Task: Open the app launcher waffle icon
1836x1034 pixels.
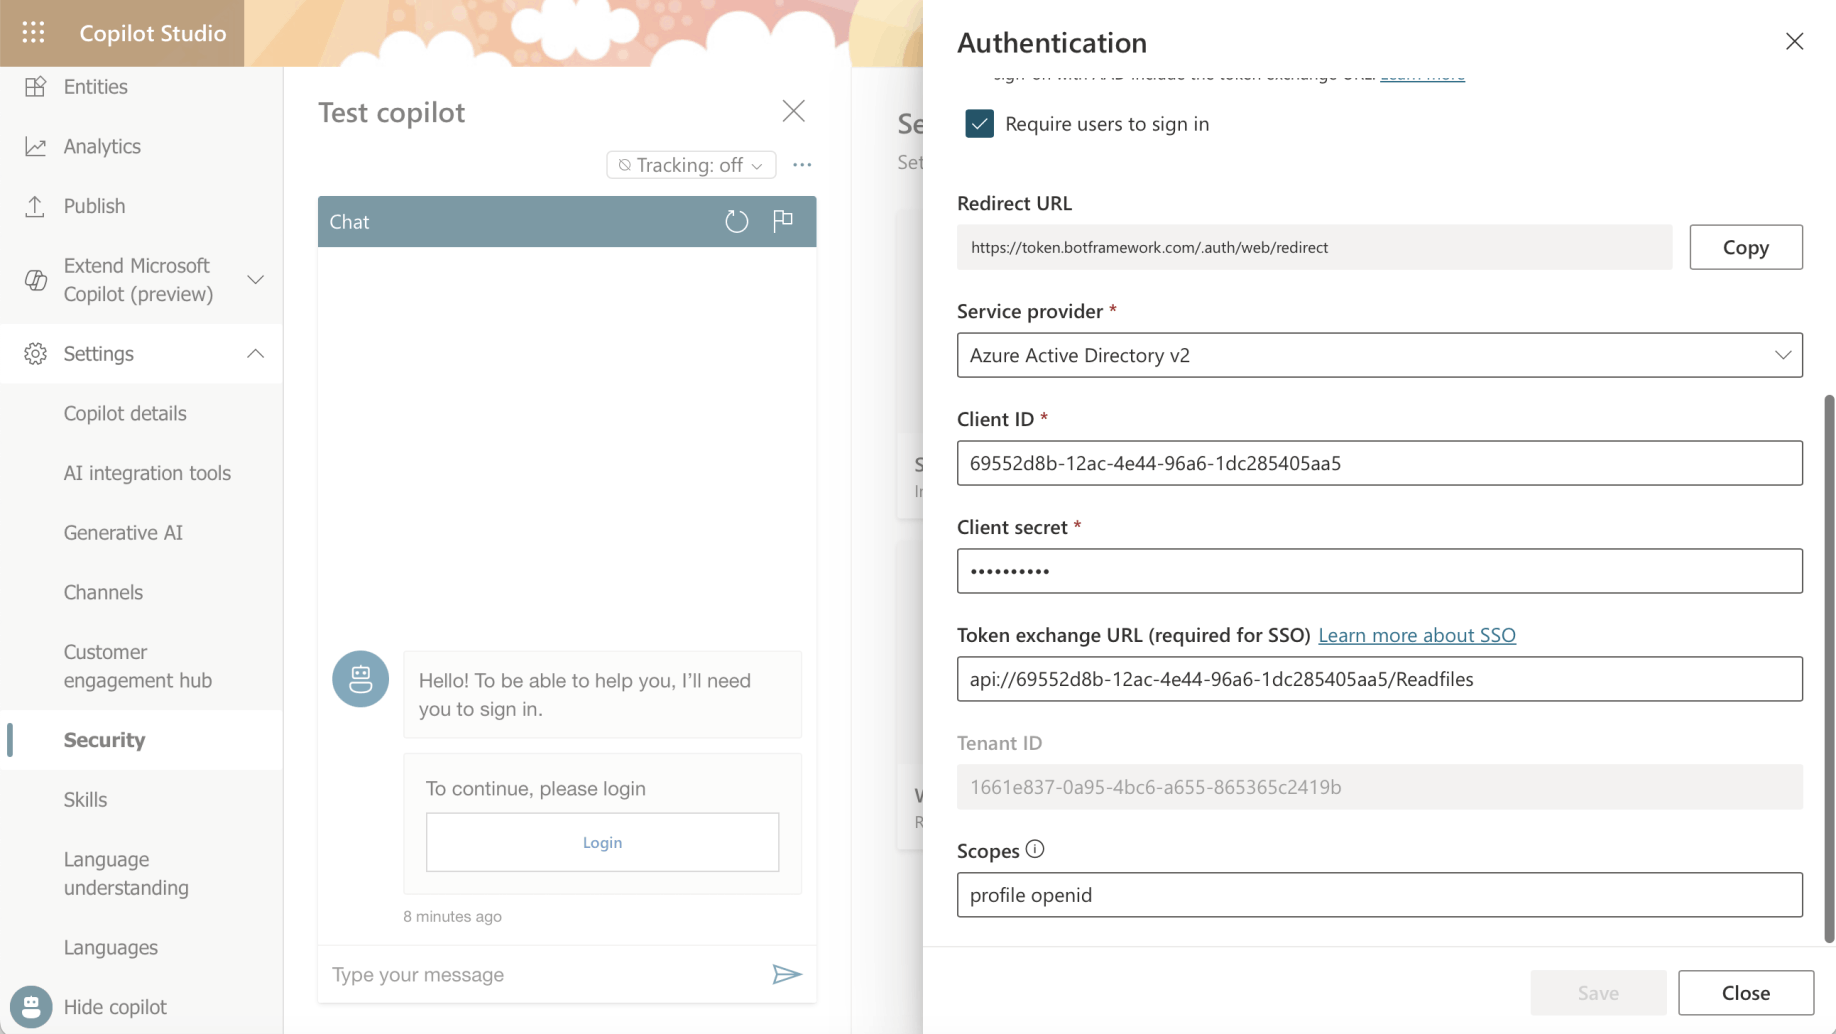Action: [33, 33]
